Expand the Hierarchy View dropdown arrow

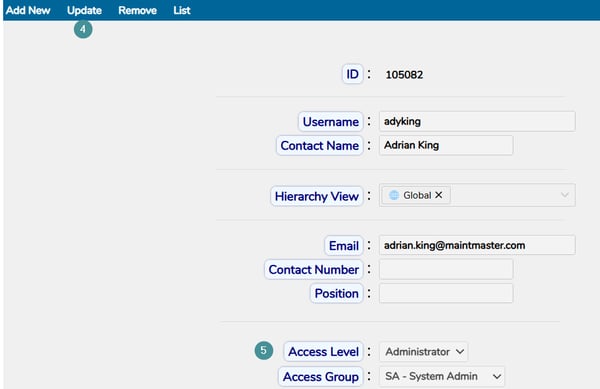point(564,195)
